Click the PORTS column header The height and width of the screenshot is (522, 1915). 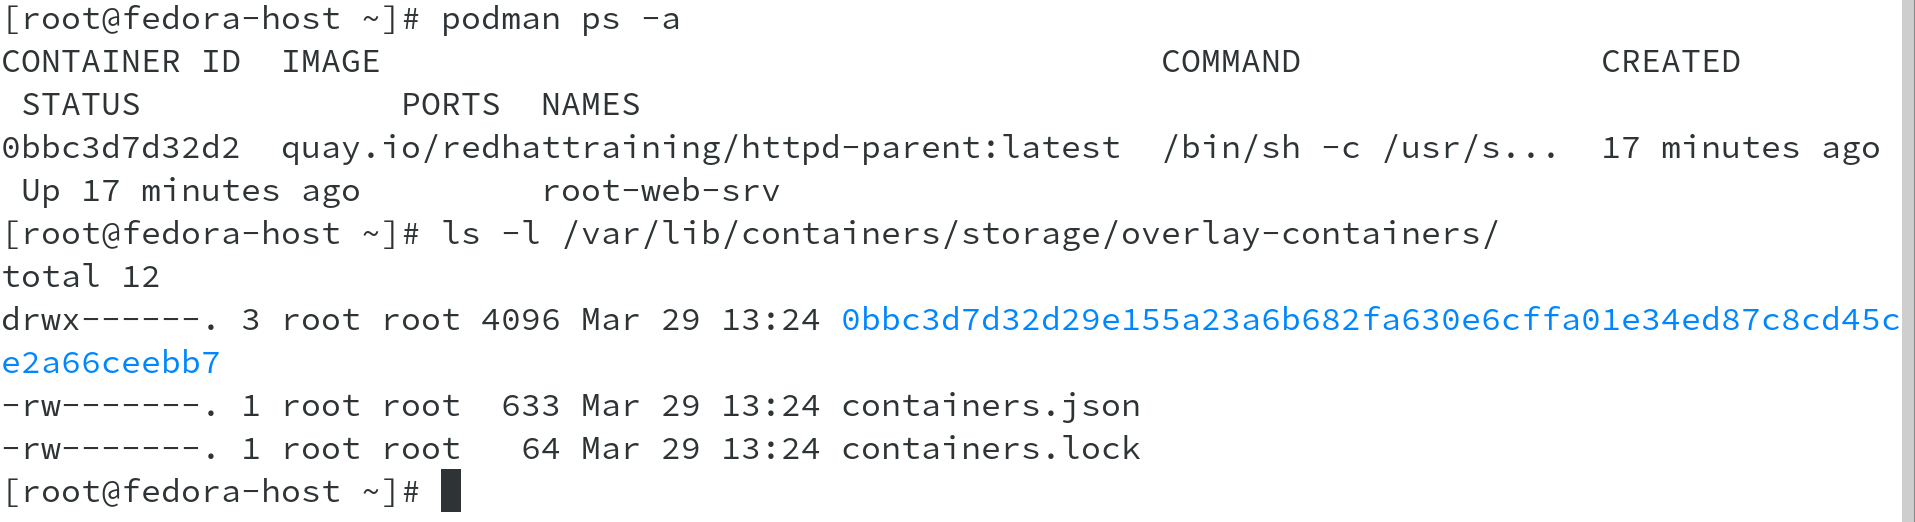pos(450,105)
